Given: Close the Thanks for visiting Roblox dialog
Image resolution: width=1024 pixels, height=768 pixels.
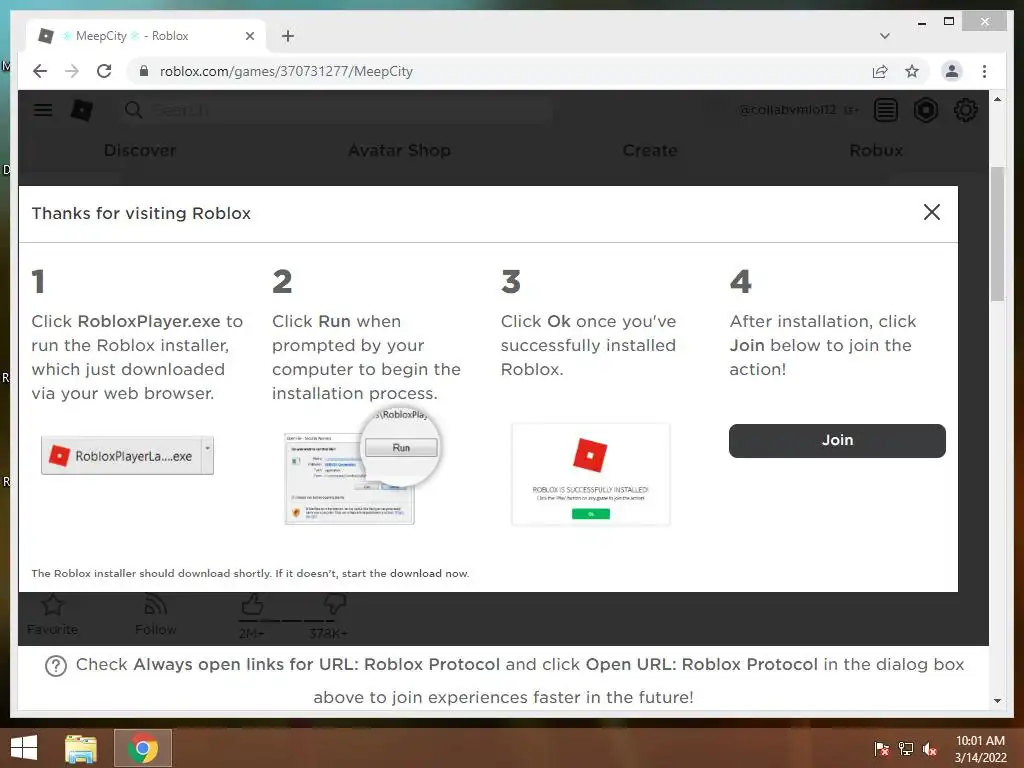Looking at the screenshot, I should point(932,212).
